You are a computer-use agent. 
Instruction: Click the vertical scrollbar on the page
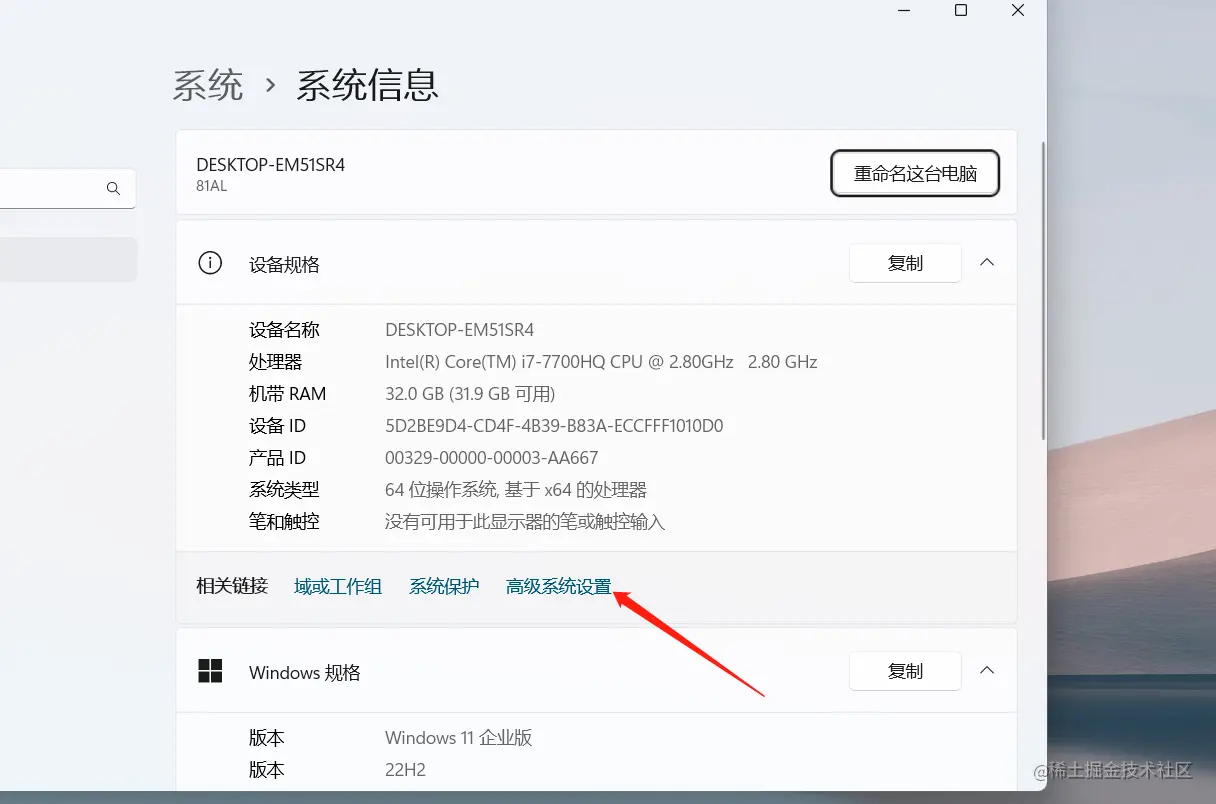[1045, 290]
